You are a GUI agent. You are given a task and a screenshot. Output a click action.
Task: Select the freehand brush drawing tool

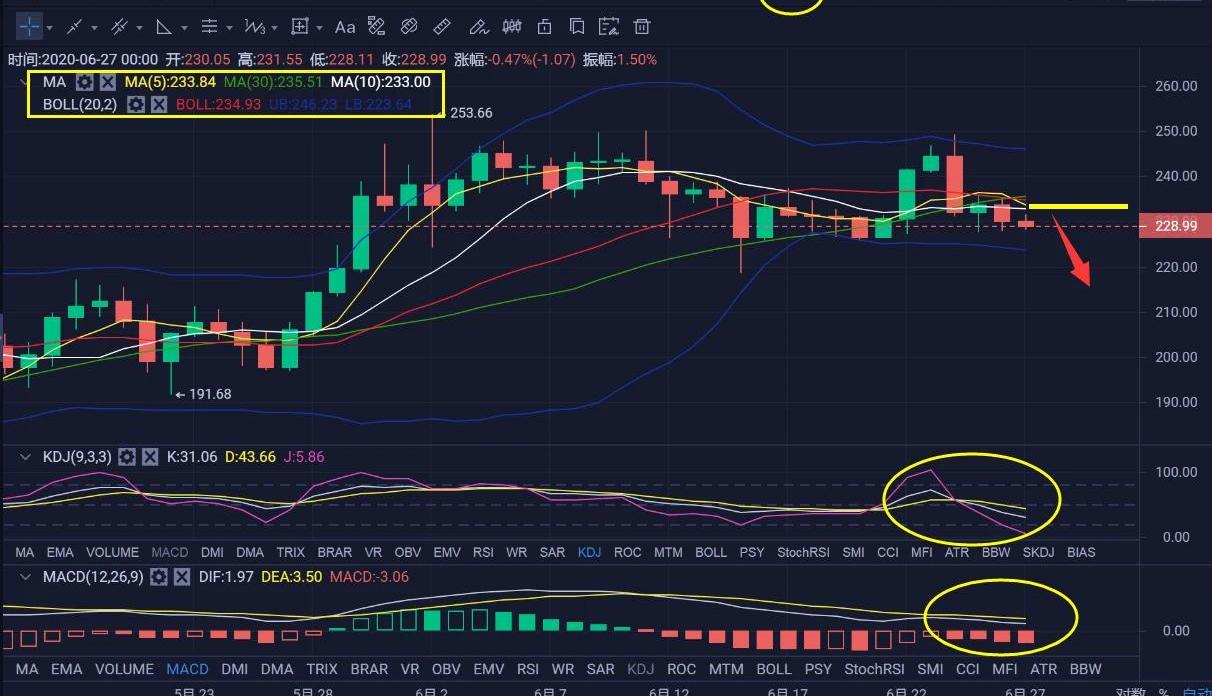[x=478, y=27]
